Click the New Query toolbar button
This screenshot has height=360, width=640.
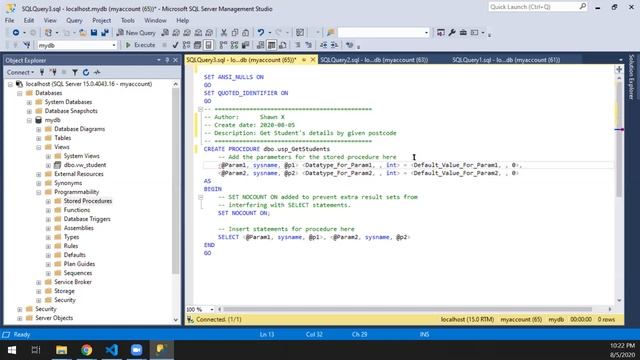[x=136, y=33]
